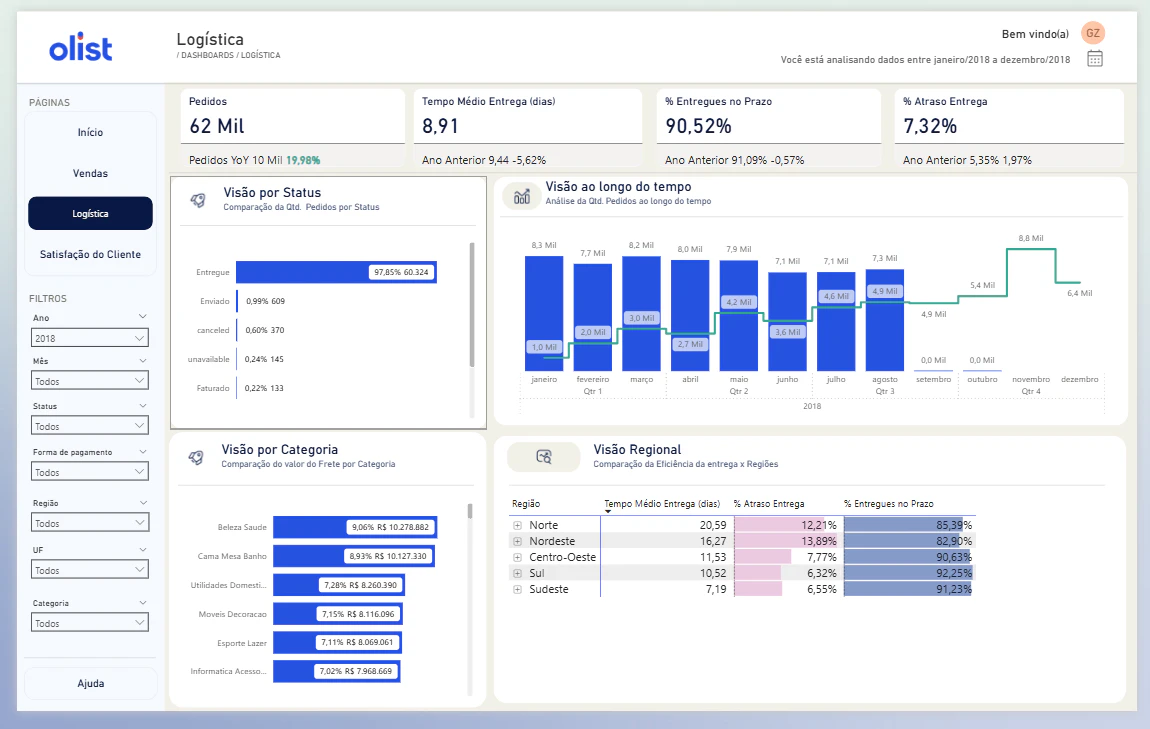Open the Região filter dropdown
The height and width of the screenshot is (729, 1150).
click(89, 523)
